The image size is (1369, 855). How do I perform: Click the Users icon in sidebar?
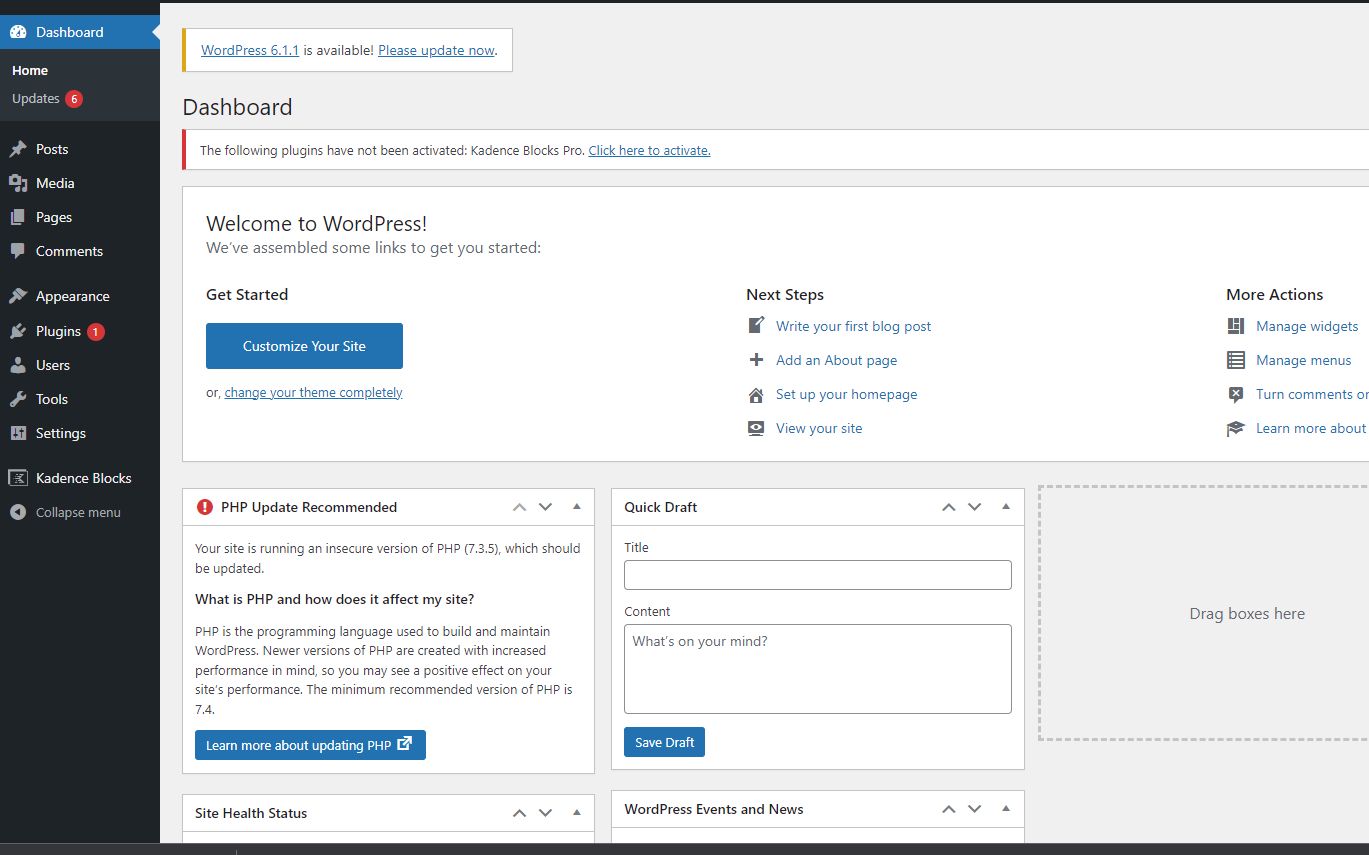coord(17,365)
